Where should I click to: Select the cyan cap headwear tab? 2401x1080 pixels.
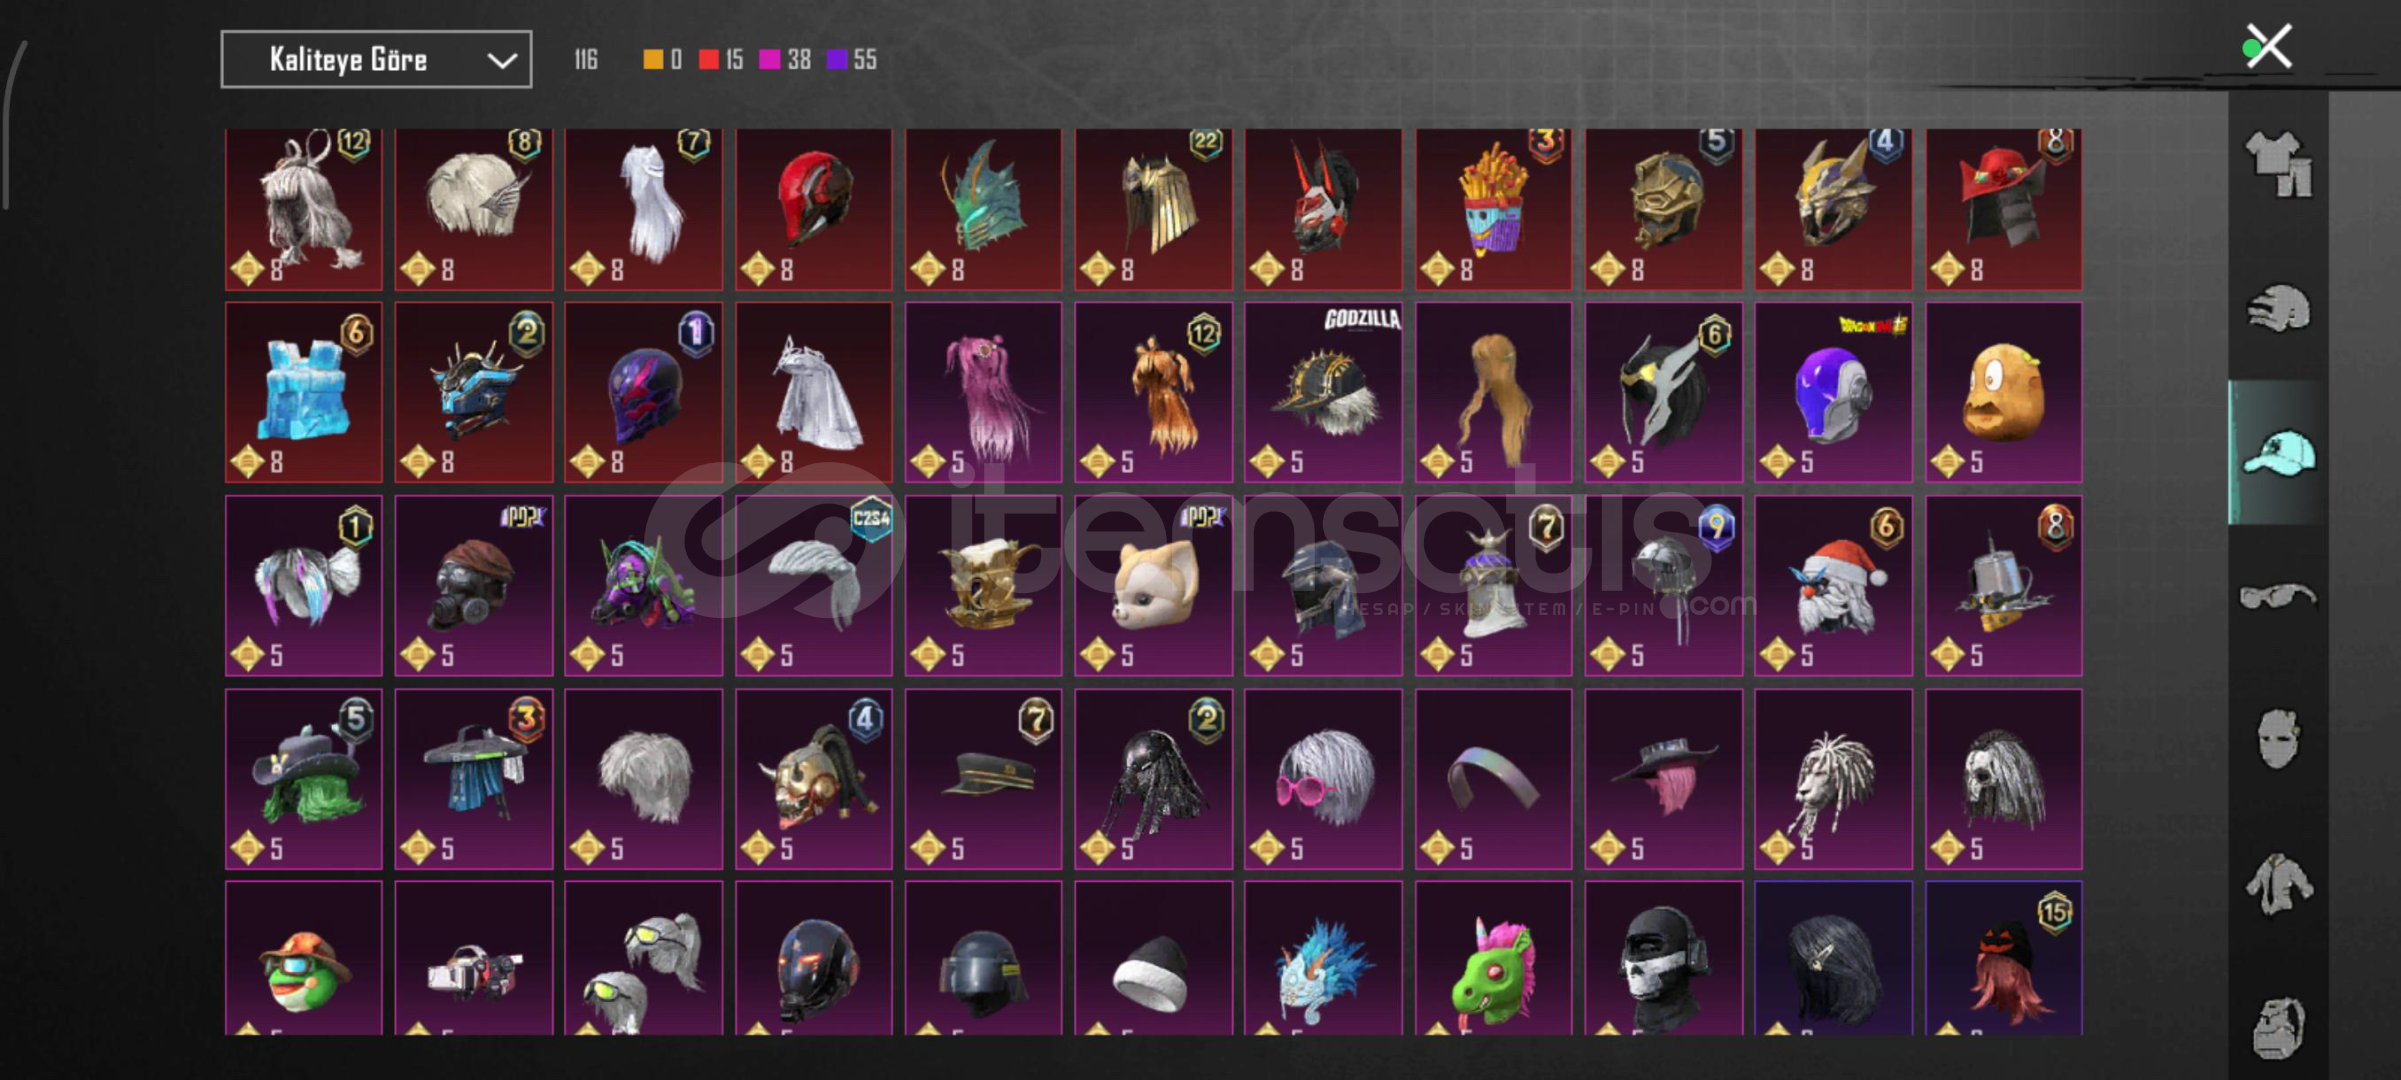(2279, 453)
